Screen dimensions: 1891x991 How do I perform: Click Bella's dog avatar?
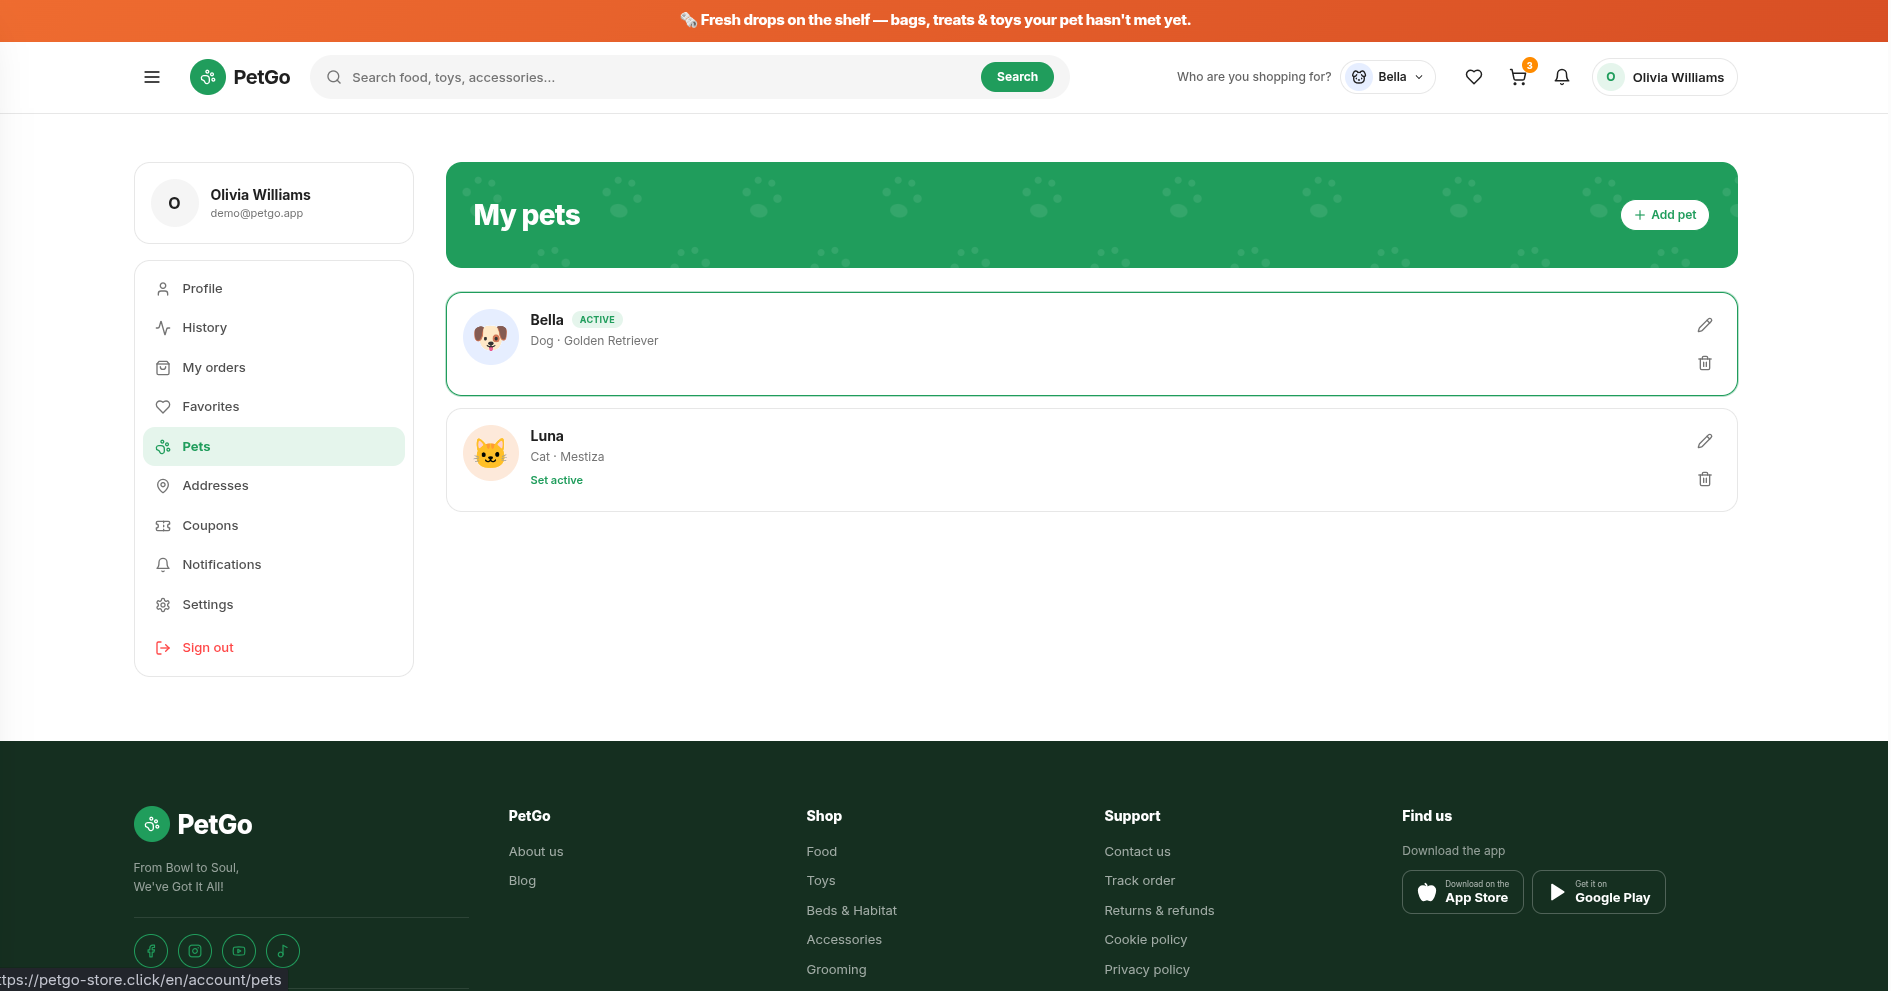coord(491,337)
